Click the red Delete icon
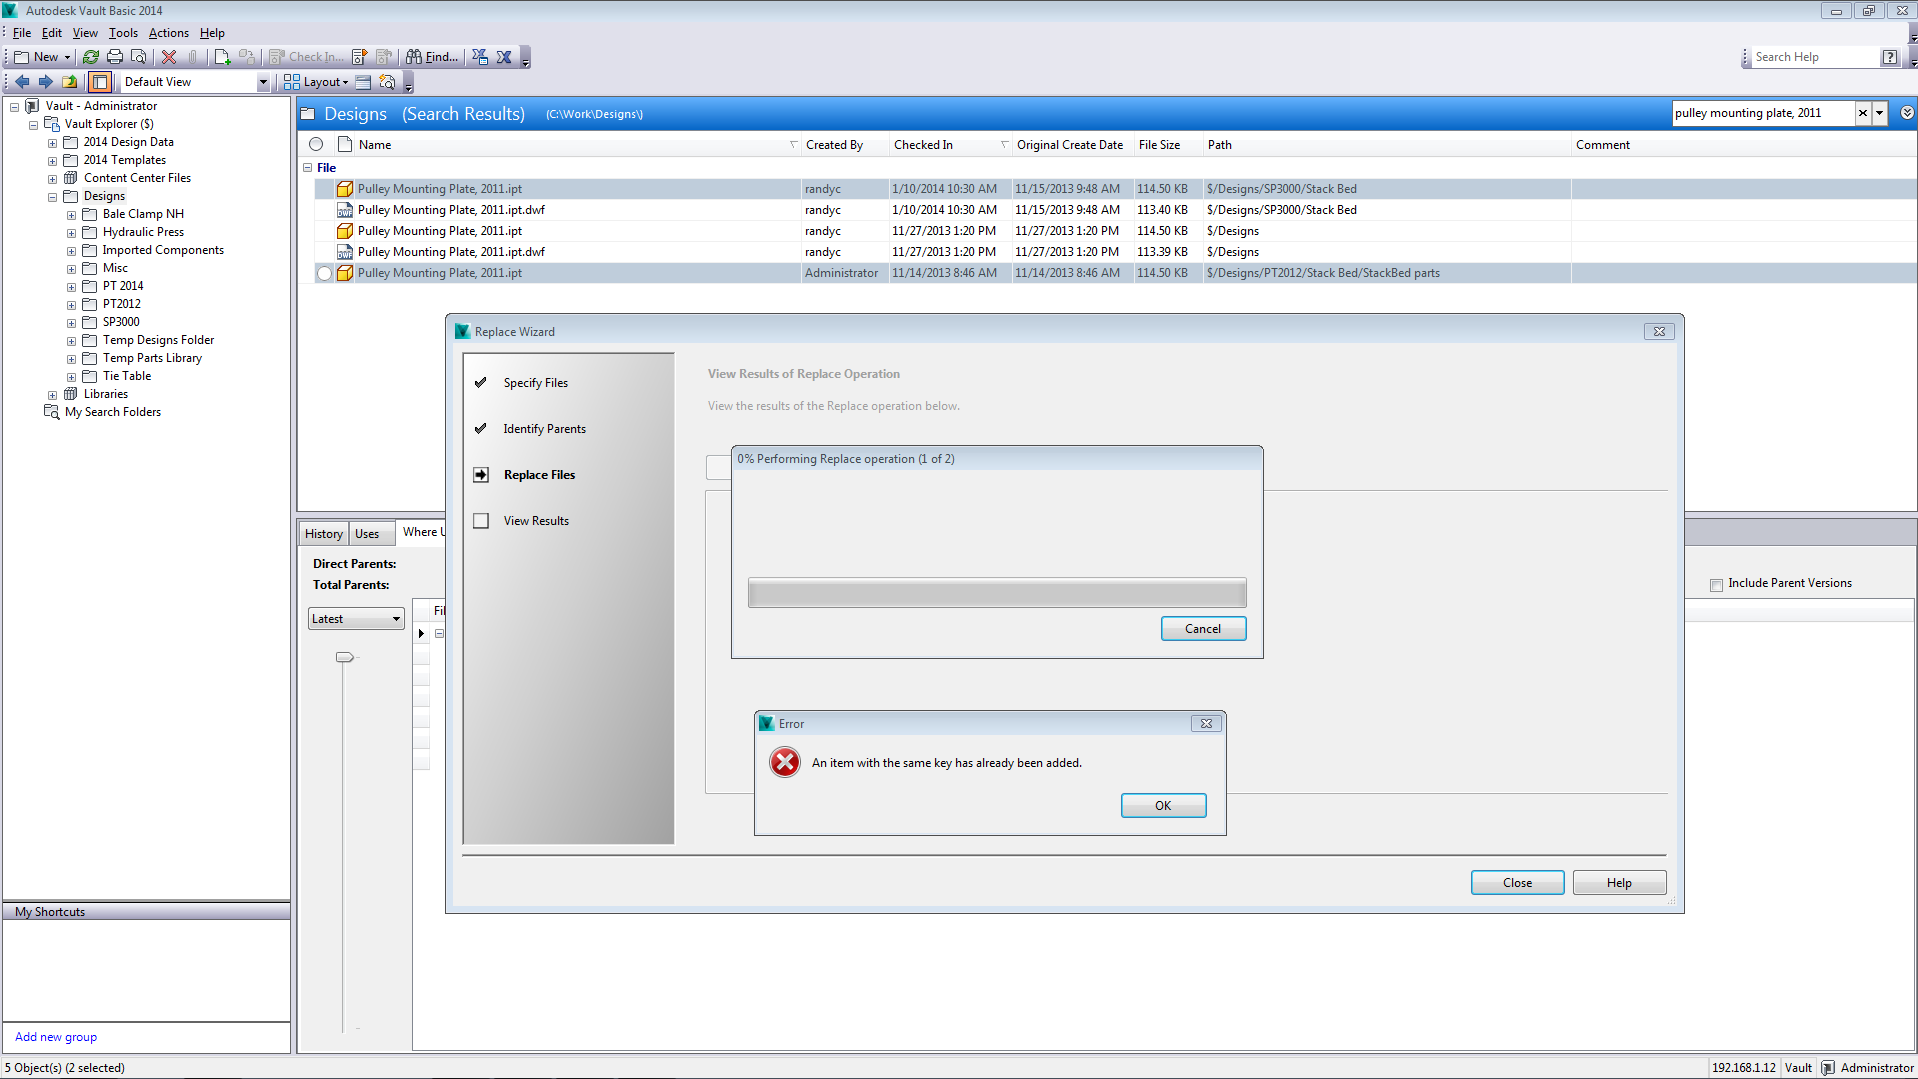The image size is (1918, 1079). (x=169, y=57)
